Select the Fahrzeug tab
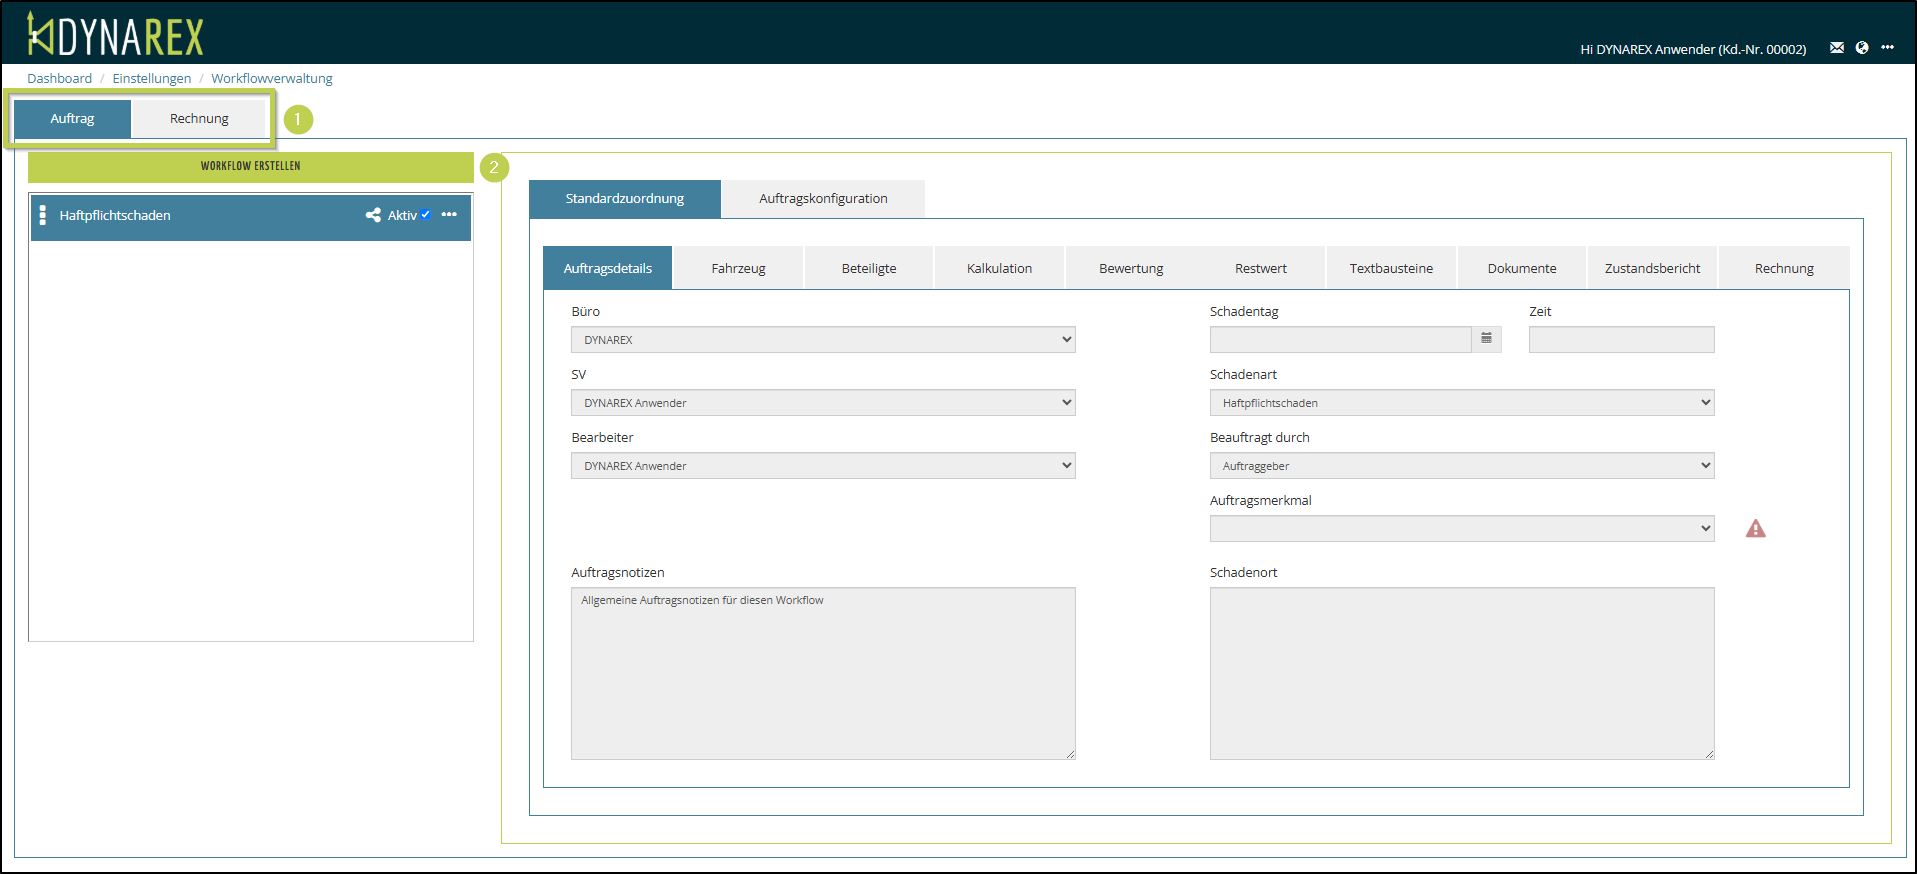 coord(738,269)
